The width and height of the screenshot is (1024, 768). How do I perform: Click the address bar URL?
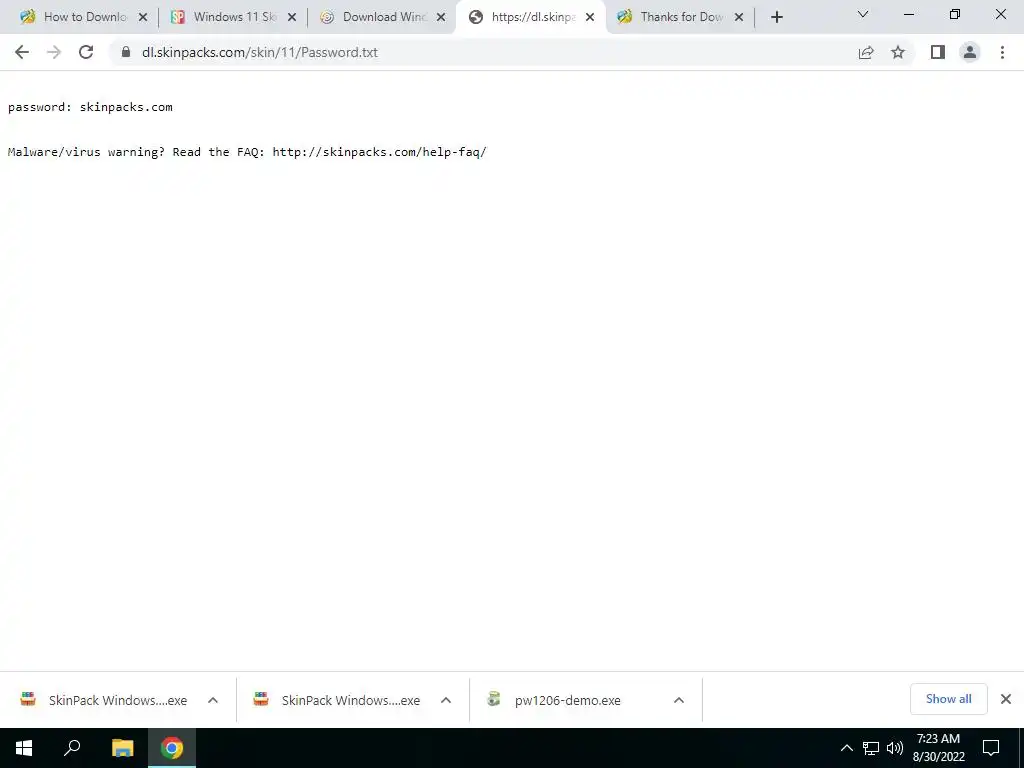pos(260,52)
